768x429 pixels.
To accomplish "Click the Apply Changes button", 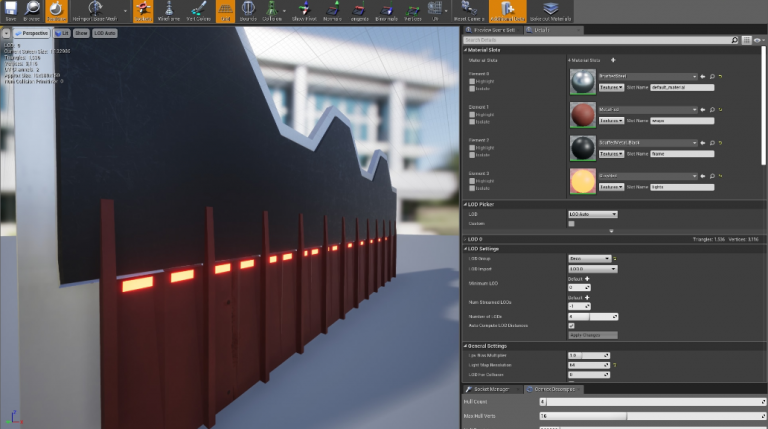I will point(593,335).
